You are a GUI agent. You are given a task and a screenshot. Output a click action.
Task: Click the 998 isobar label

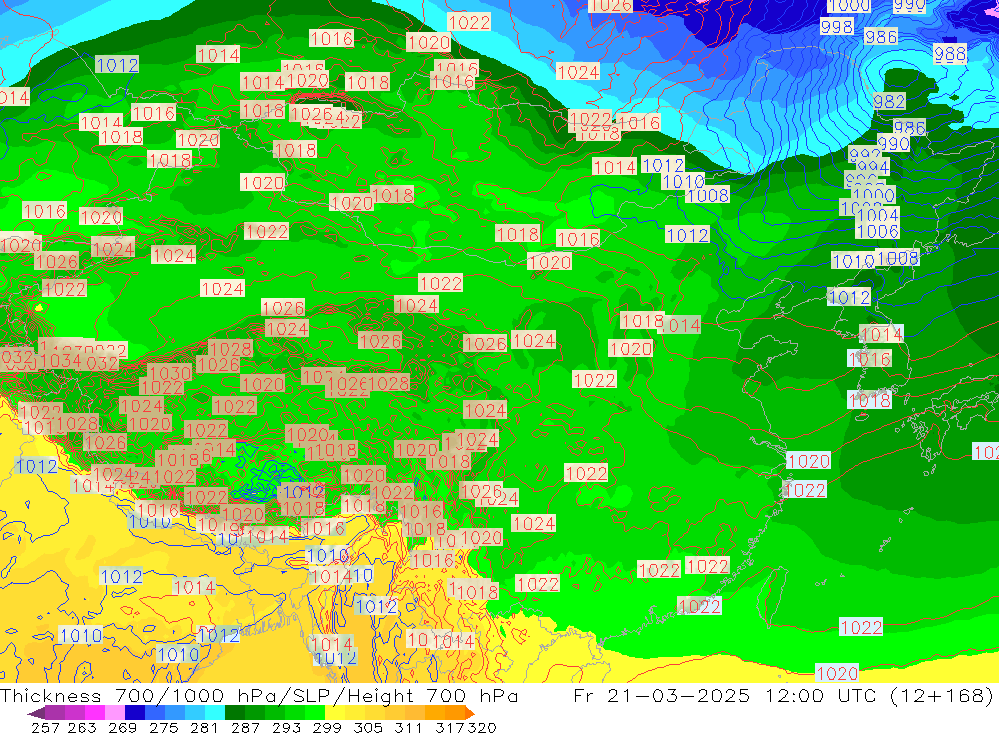point(837,26)
